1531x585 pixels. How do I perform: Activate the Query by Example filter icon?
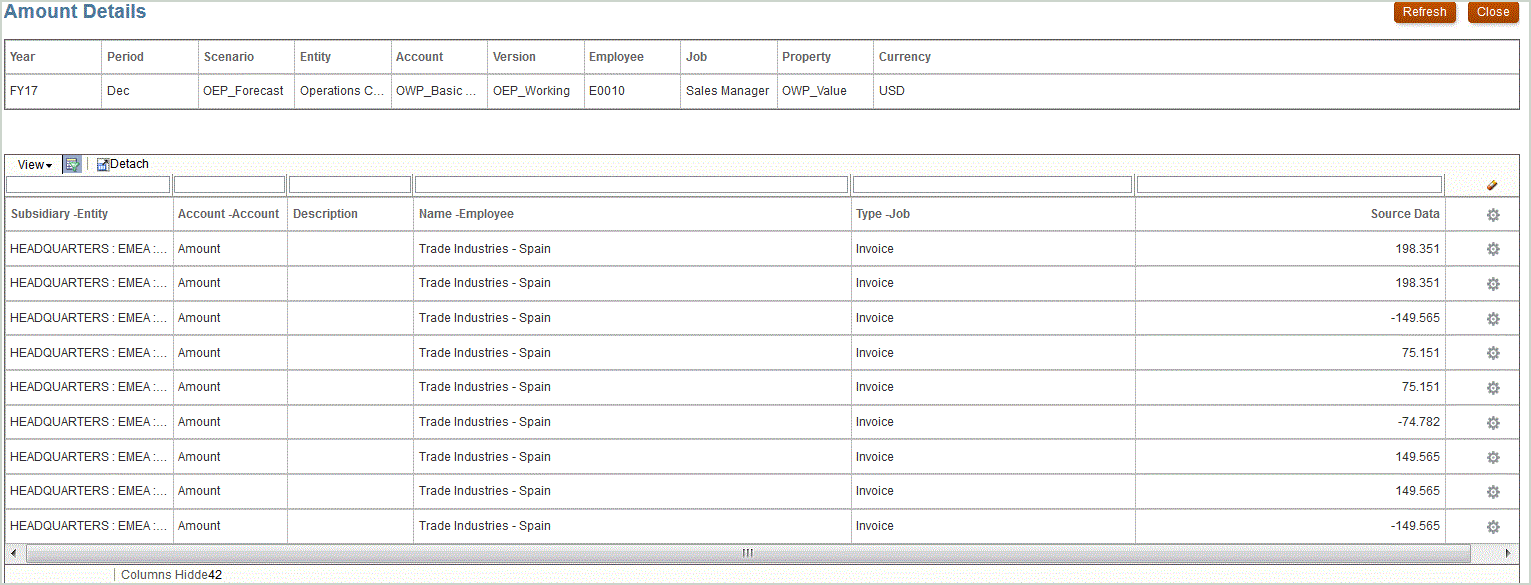[70, 163]
